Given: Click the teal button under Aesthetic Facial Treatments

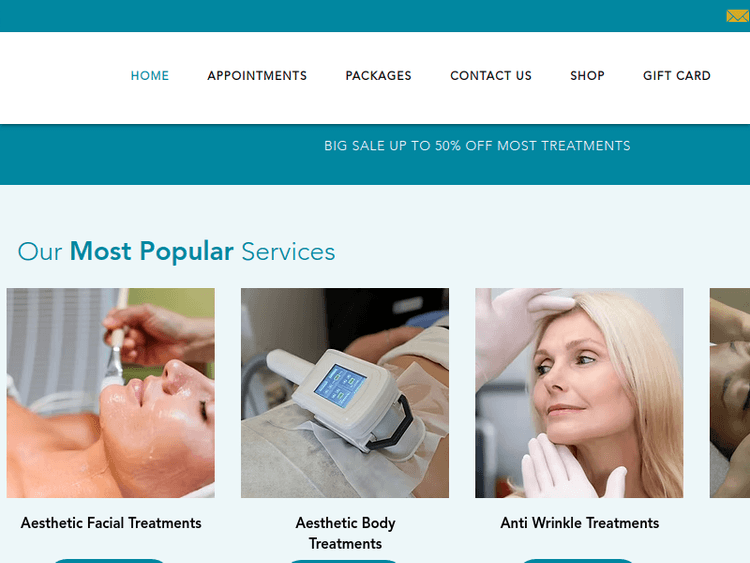Looking at the screenshot, I should 109,561.
